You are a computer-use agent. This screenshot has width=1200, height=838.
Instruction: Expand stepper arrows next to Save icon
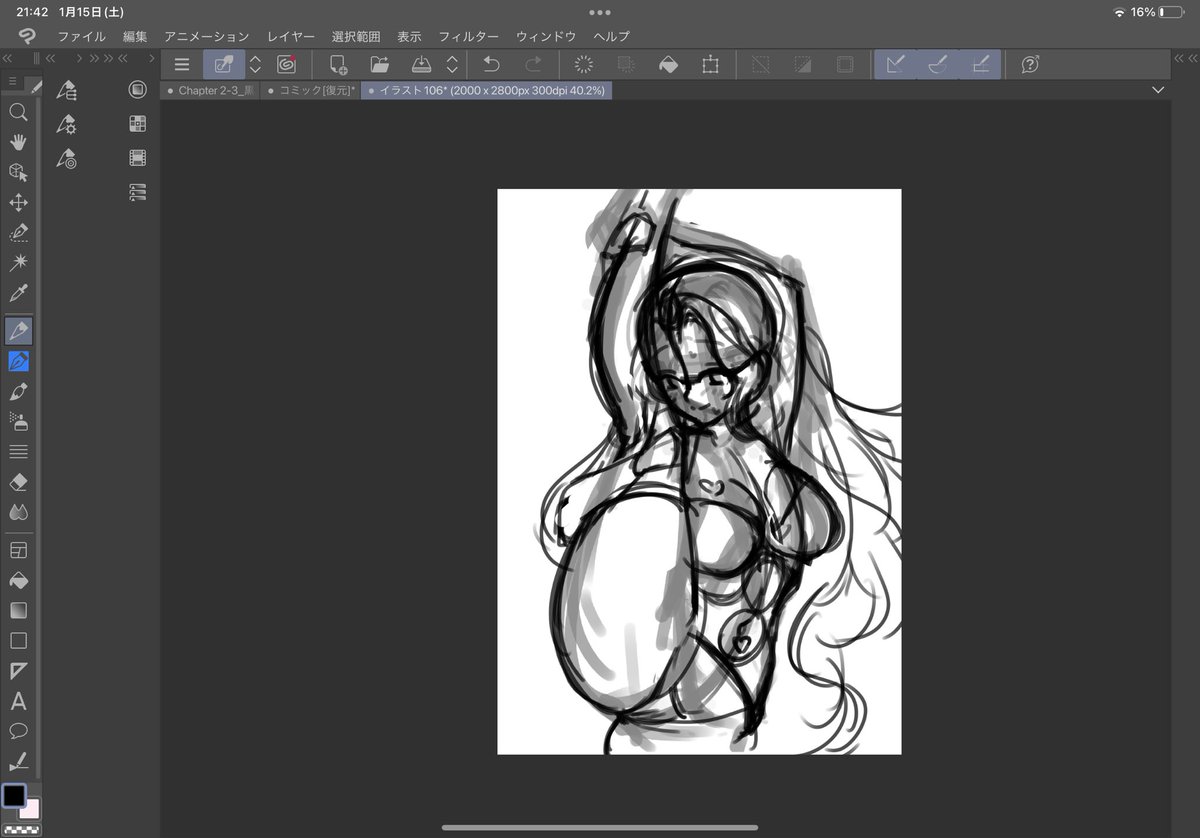click(x=452, y=64)
